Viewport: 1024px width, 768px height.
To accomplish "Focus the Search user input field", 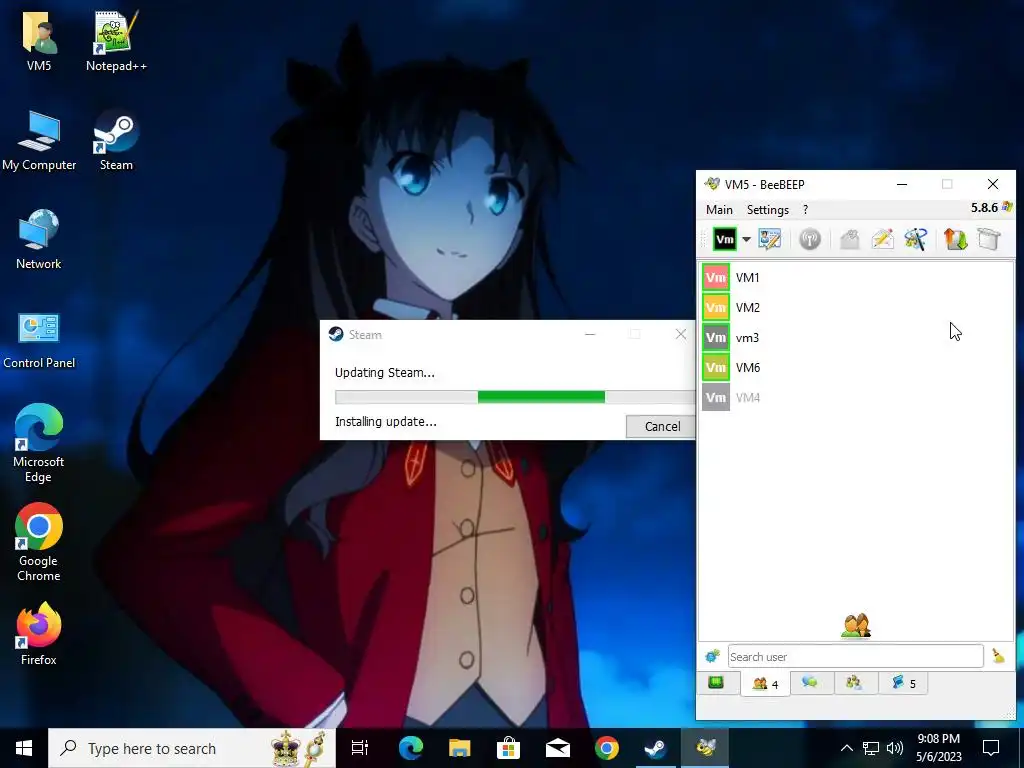I will (855, 656).
